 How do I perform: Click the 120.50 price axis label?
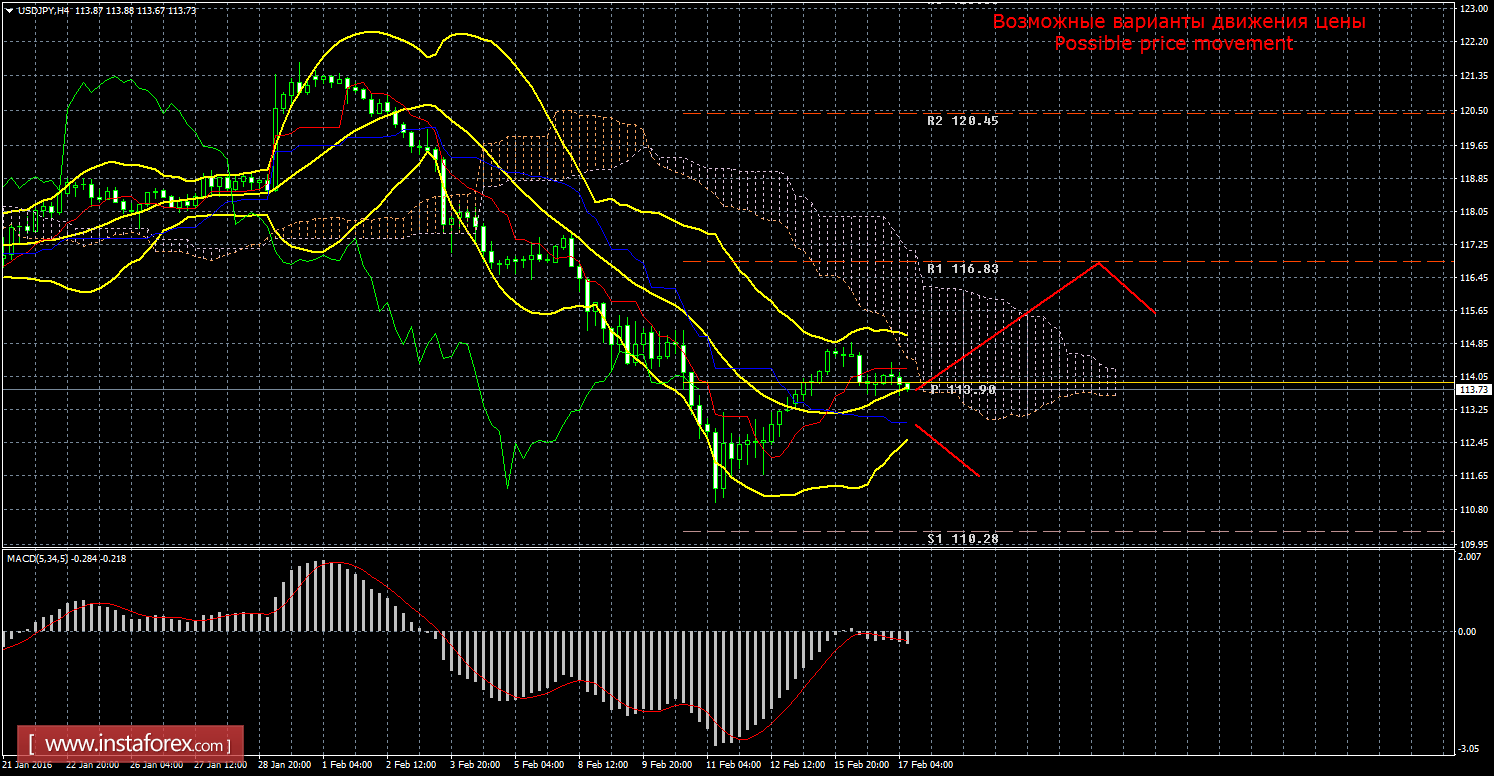(1473, 111)
